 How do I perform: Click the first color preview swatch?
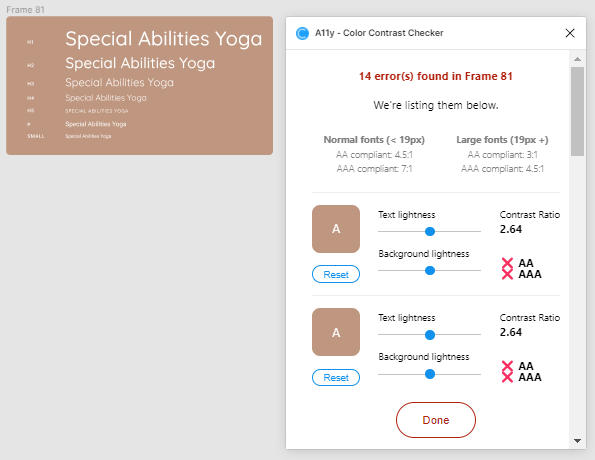pyautogui.click(x=336, y=229)
